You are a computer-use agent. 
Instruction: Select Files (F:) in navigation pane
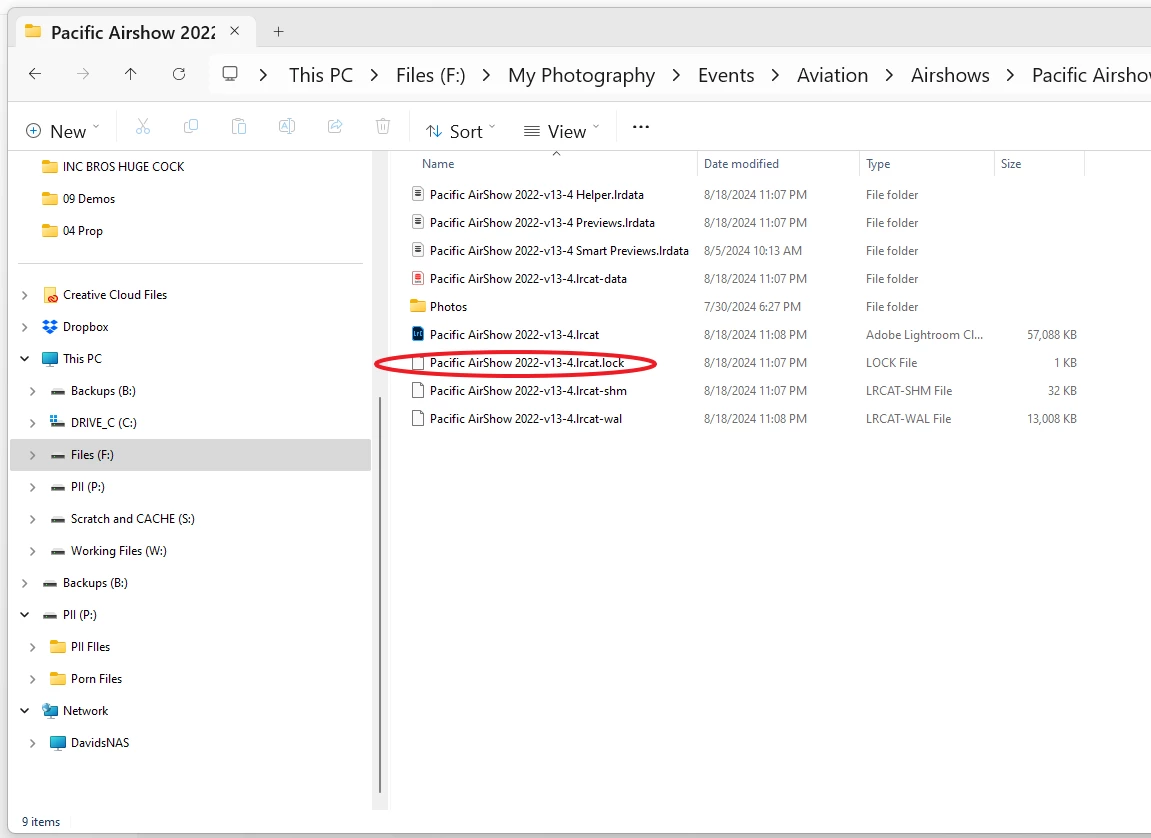click(190, 455)
